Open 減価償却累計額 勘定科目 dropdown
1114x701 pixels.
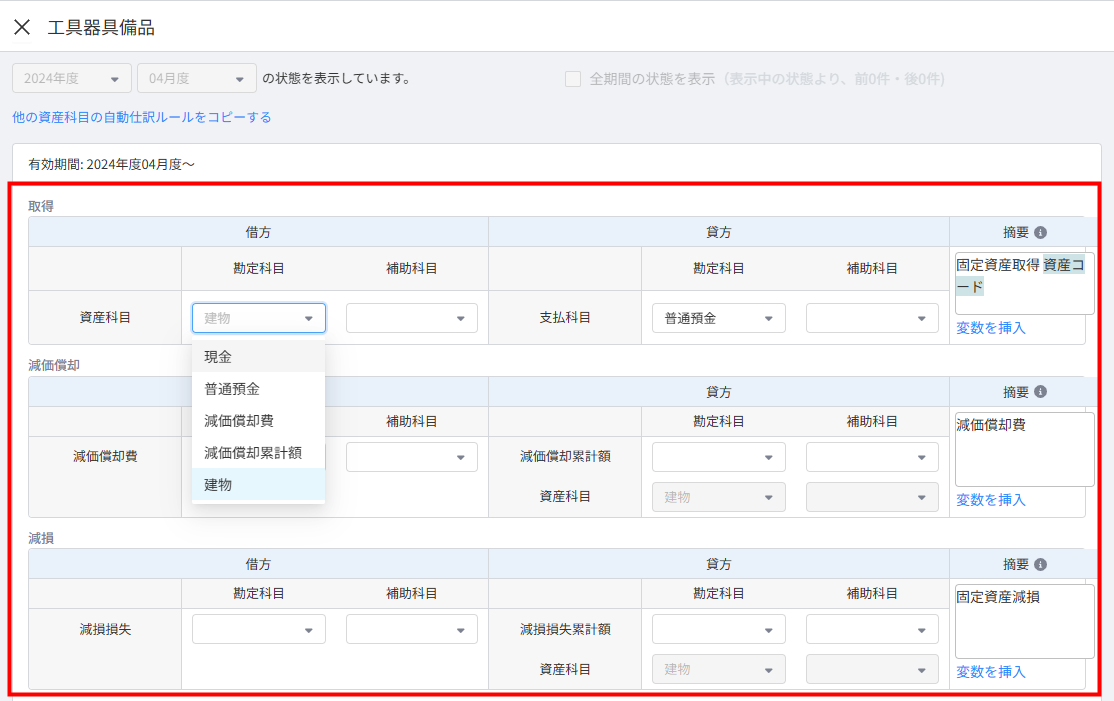(x=718, y=457)
